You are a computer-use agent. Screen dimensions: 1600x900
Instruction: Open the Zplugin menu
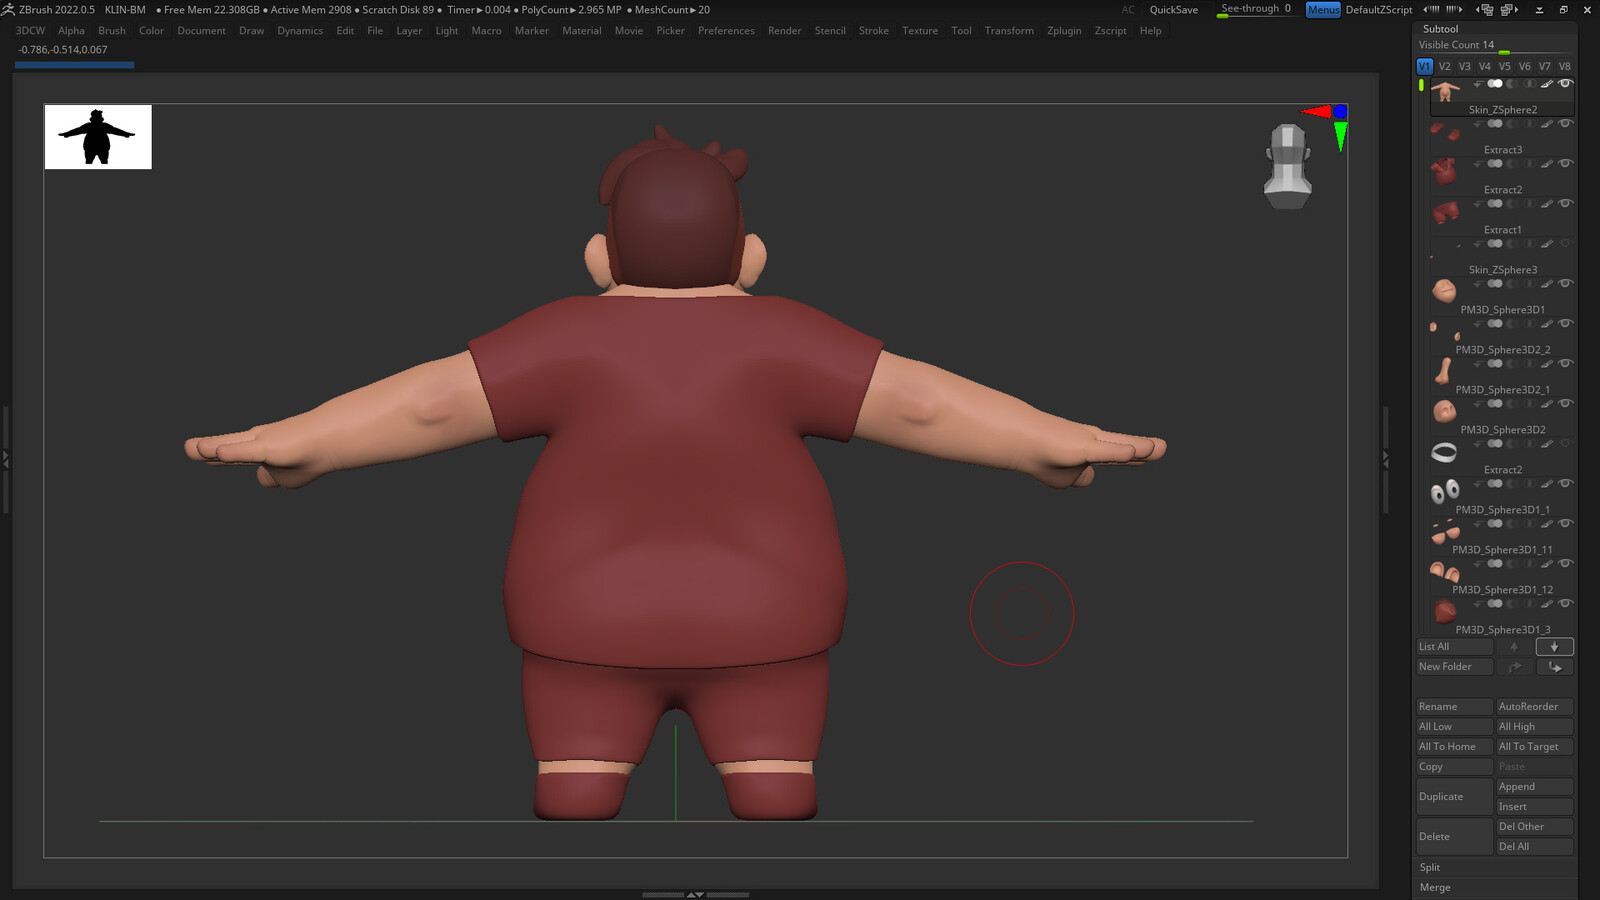point(1064,31)
